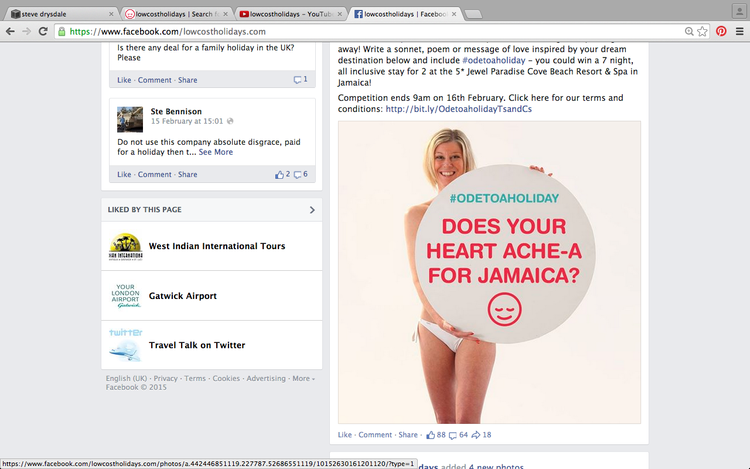Bookmark the page with the star icon
The height and width of the screenshot is (469, 750).
point(702,32)
